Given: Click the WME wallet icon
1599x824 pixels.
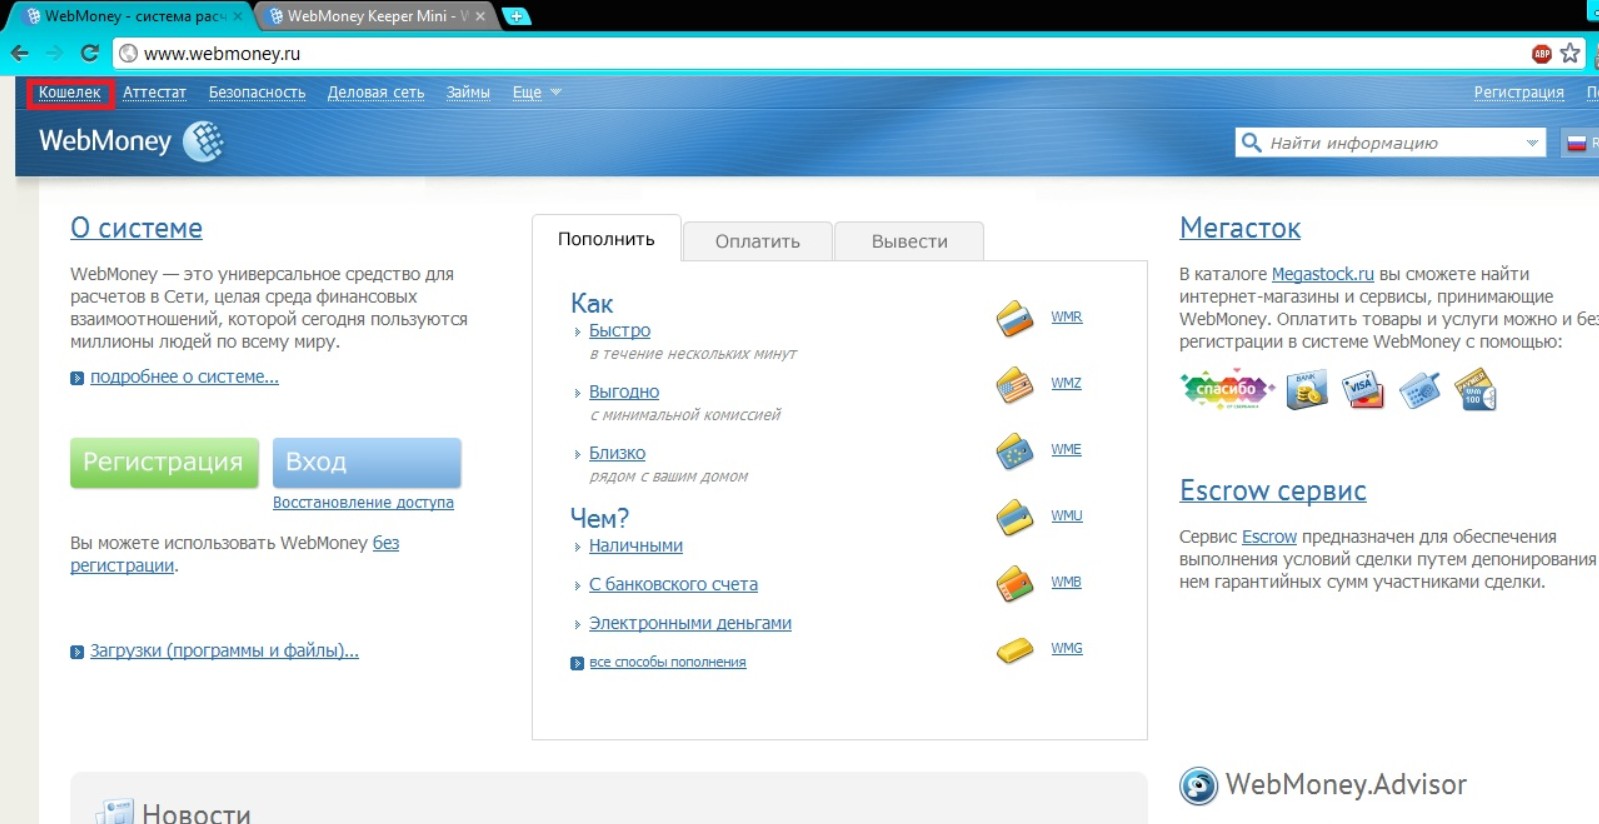Looking at the screenshot, I should point(1014,451).
